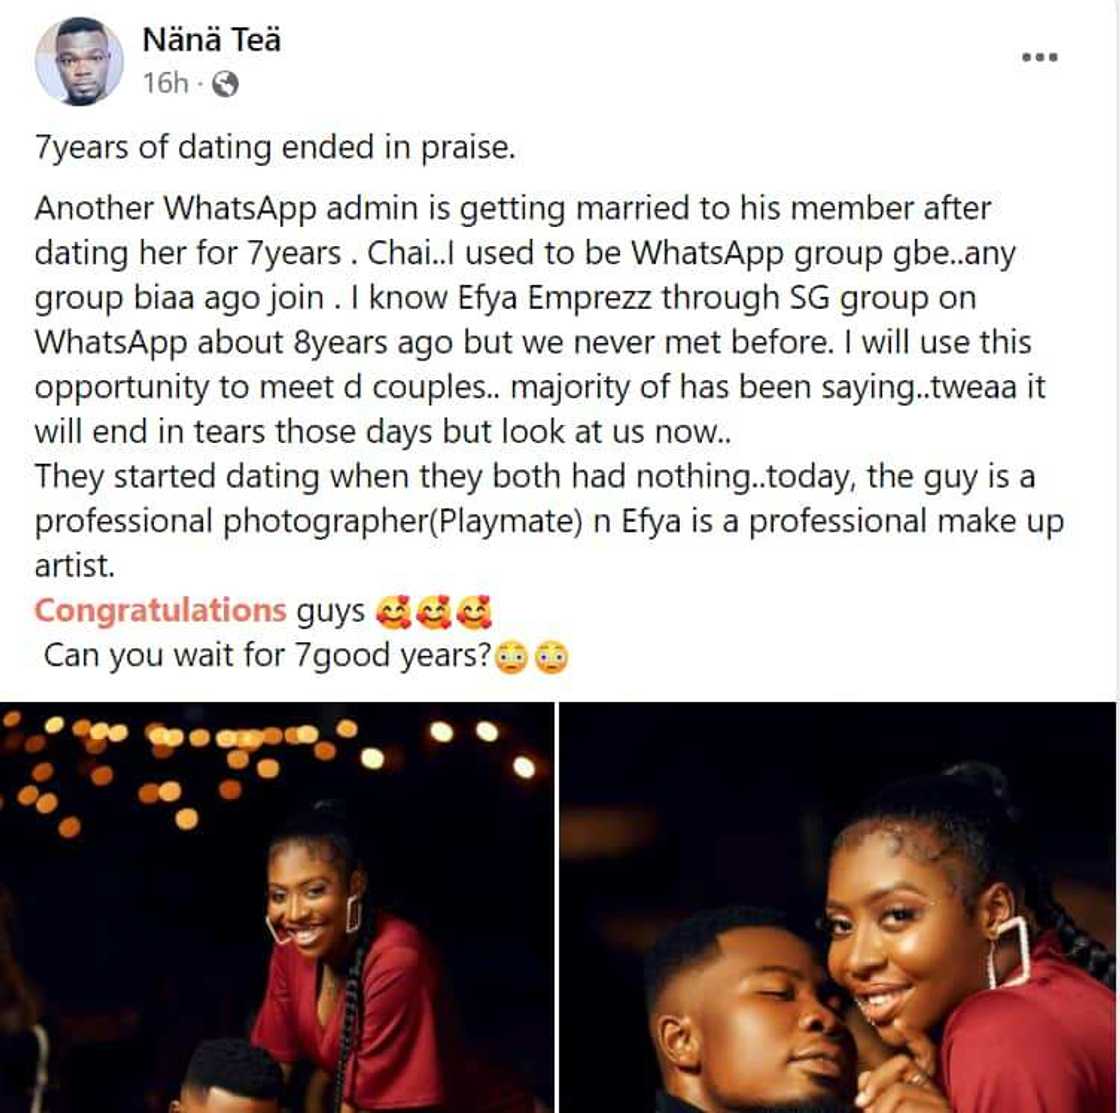
Task: Open the right photo of the couple
Action: 840,900
